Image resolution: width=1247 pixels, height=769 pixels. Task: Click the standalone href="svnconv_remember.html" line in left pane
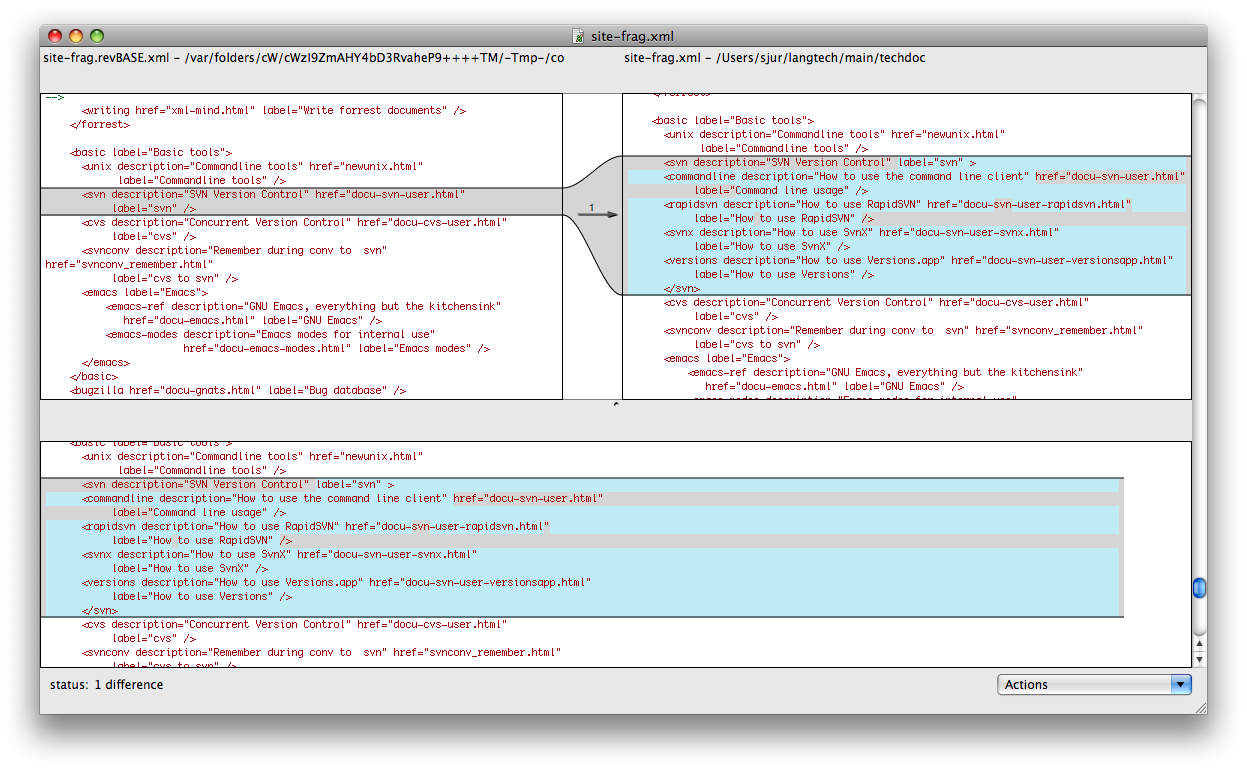coord(129,264)
